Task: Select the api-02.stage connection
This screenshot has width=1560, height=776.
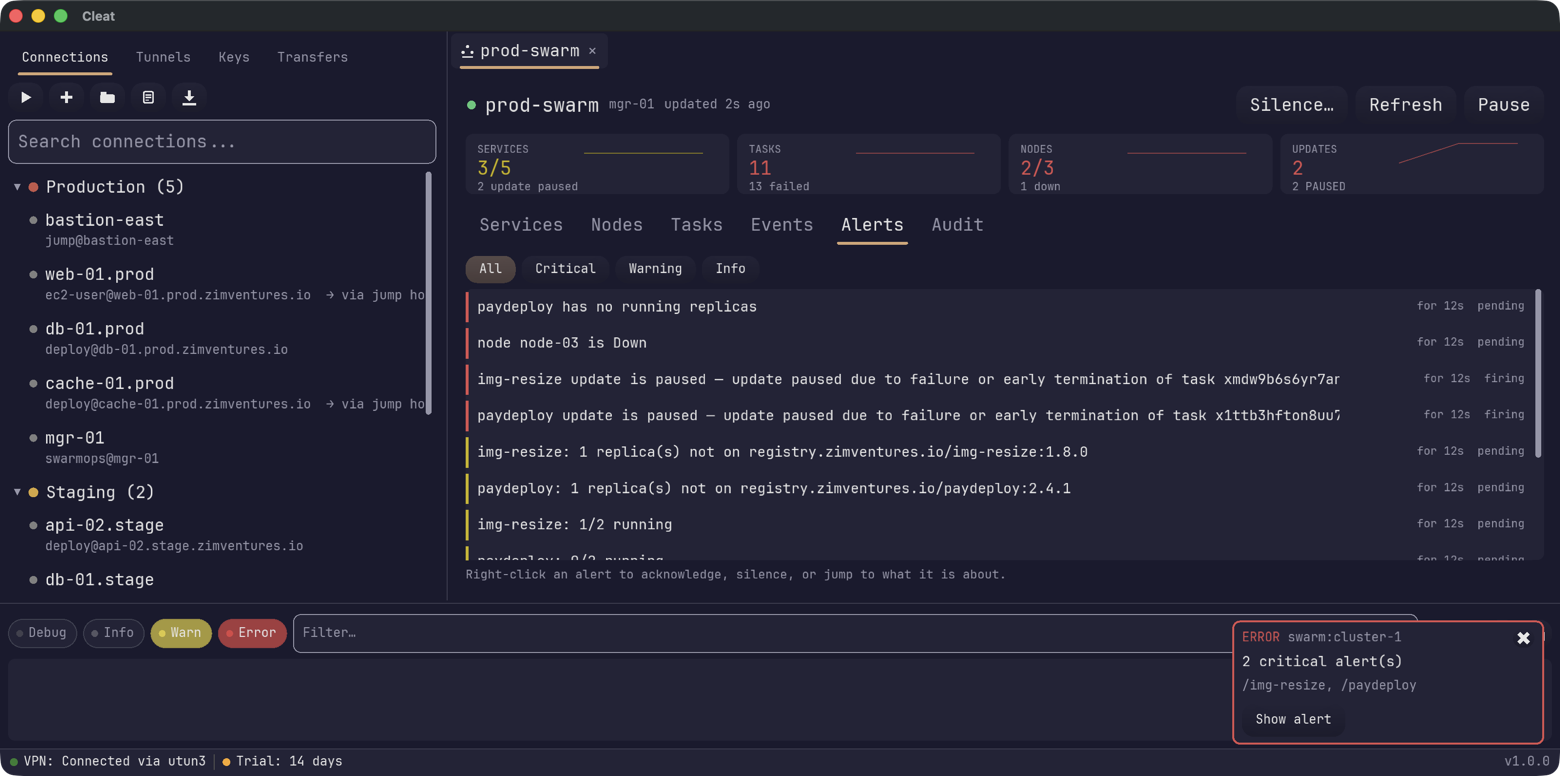Action: point(218,534)
